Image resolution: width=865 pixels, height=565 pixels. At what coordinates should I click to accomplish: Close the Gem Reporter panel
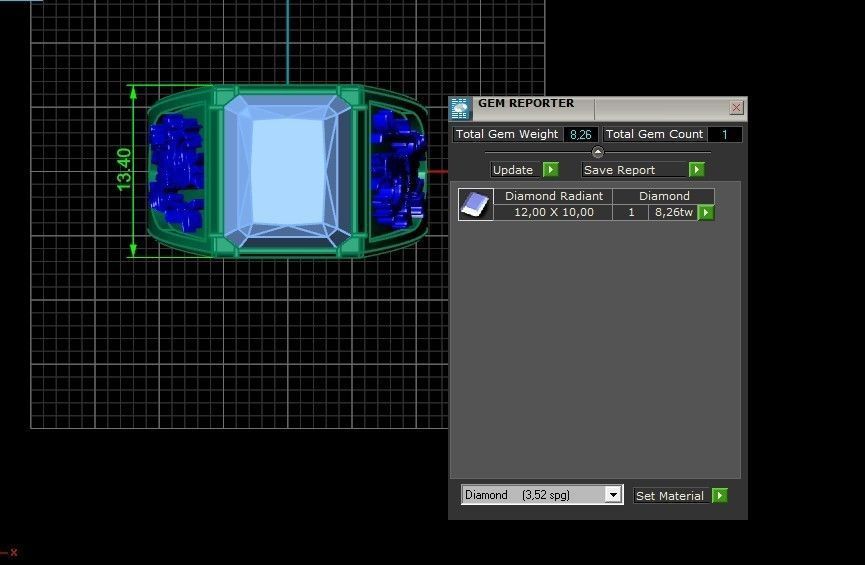(x=736, y=108)
